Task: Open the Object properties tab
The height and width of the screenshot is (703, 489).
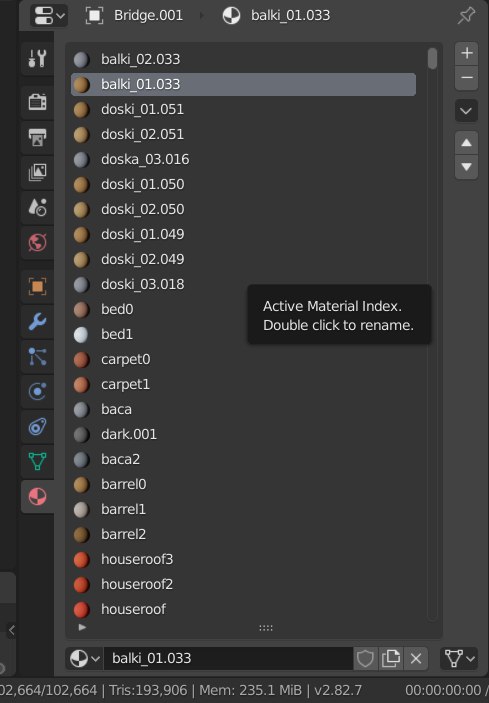Action: click(x=37, y=286)
